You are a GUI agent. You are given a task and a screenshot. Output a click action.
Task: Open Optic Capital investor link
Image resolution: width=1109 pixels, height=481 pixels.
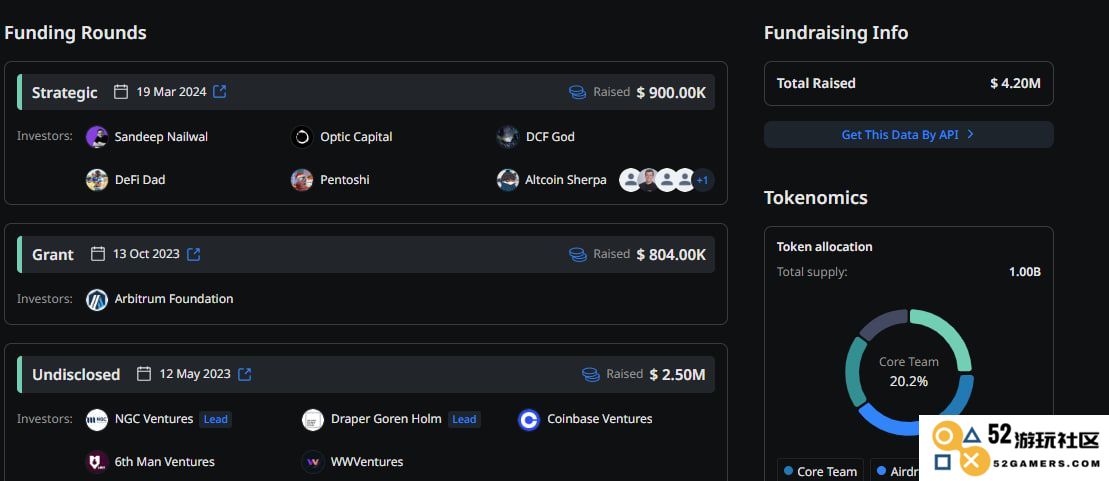point(356,137)
